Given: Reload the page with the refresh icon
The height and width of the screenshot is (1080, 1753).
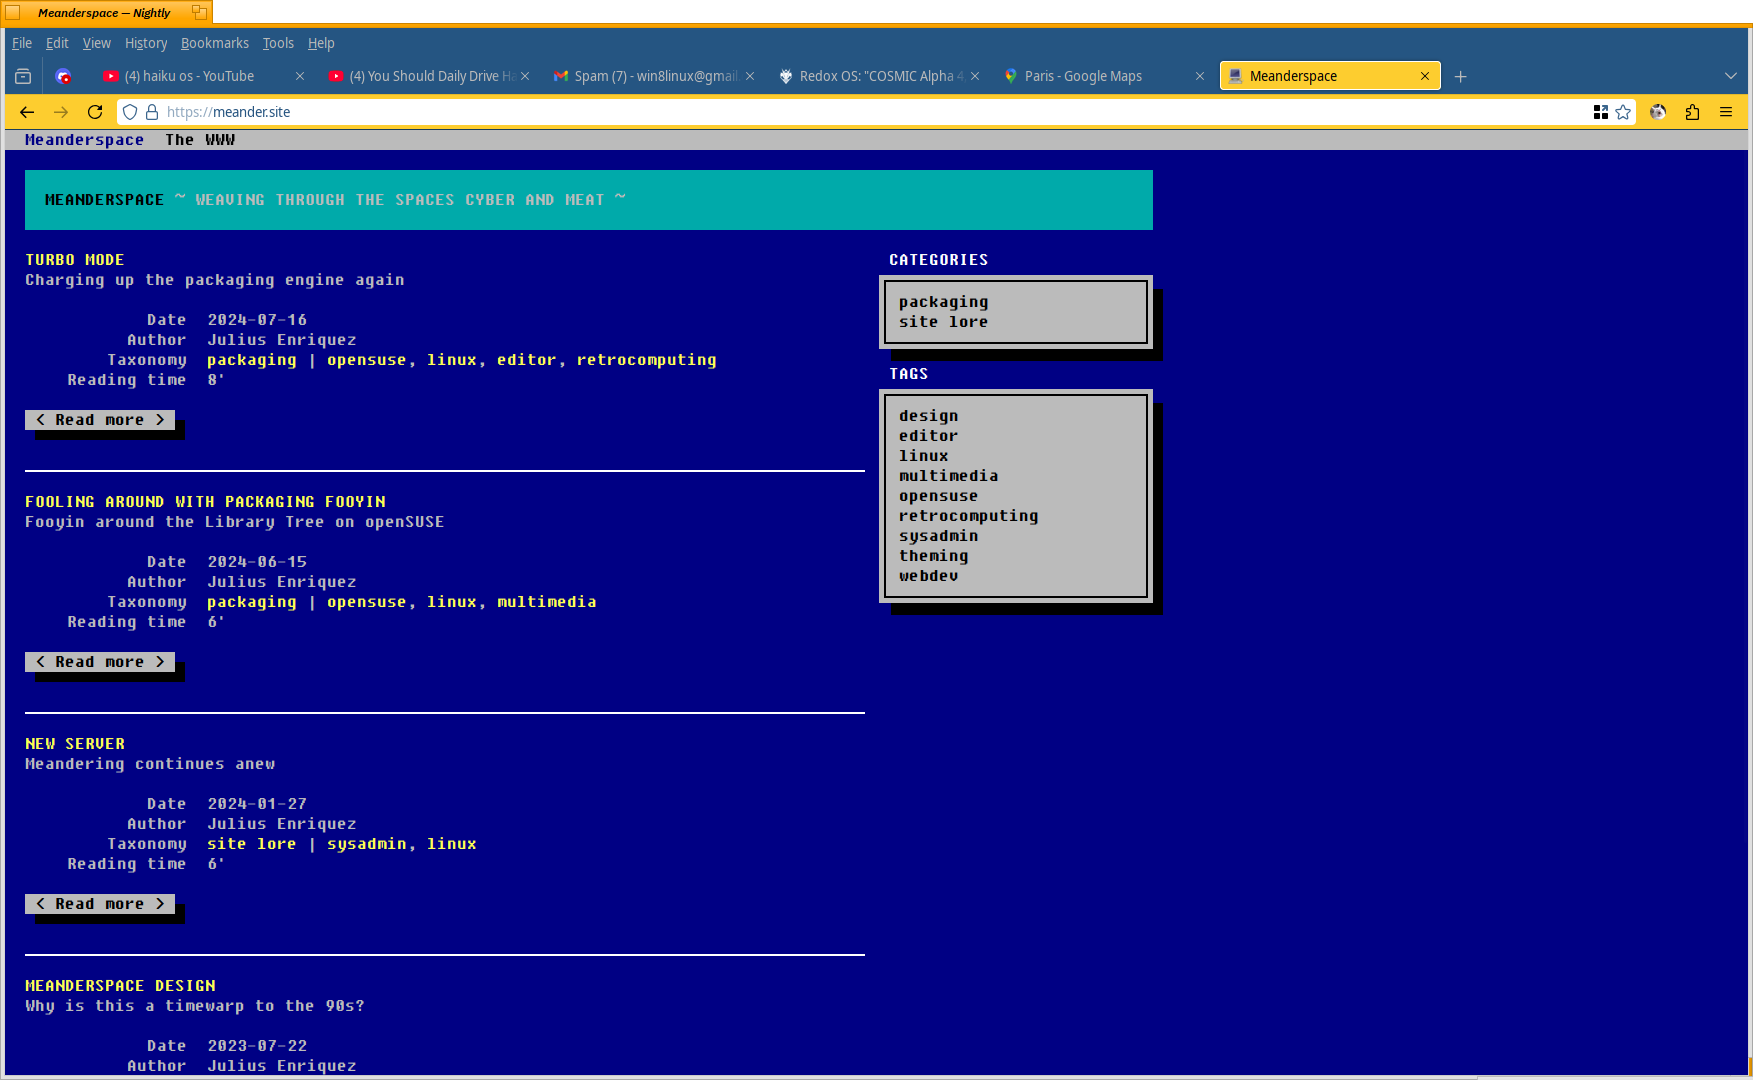Looking at the screenshot, I should click(95, 112).
